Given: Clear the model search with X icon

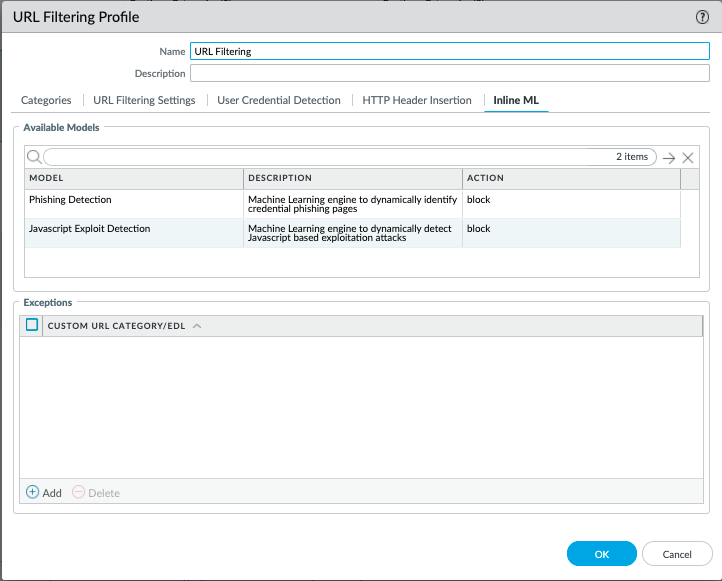Looking at the screenshot, I should (688, 158).
